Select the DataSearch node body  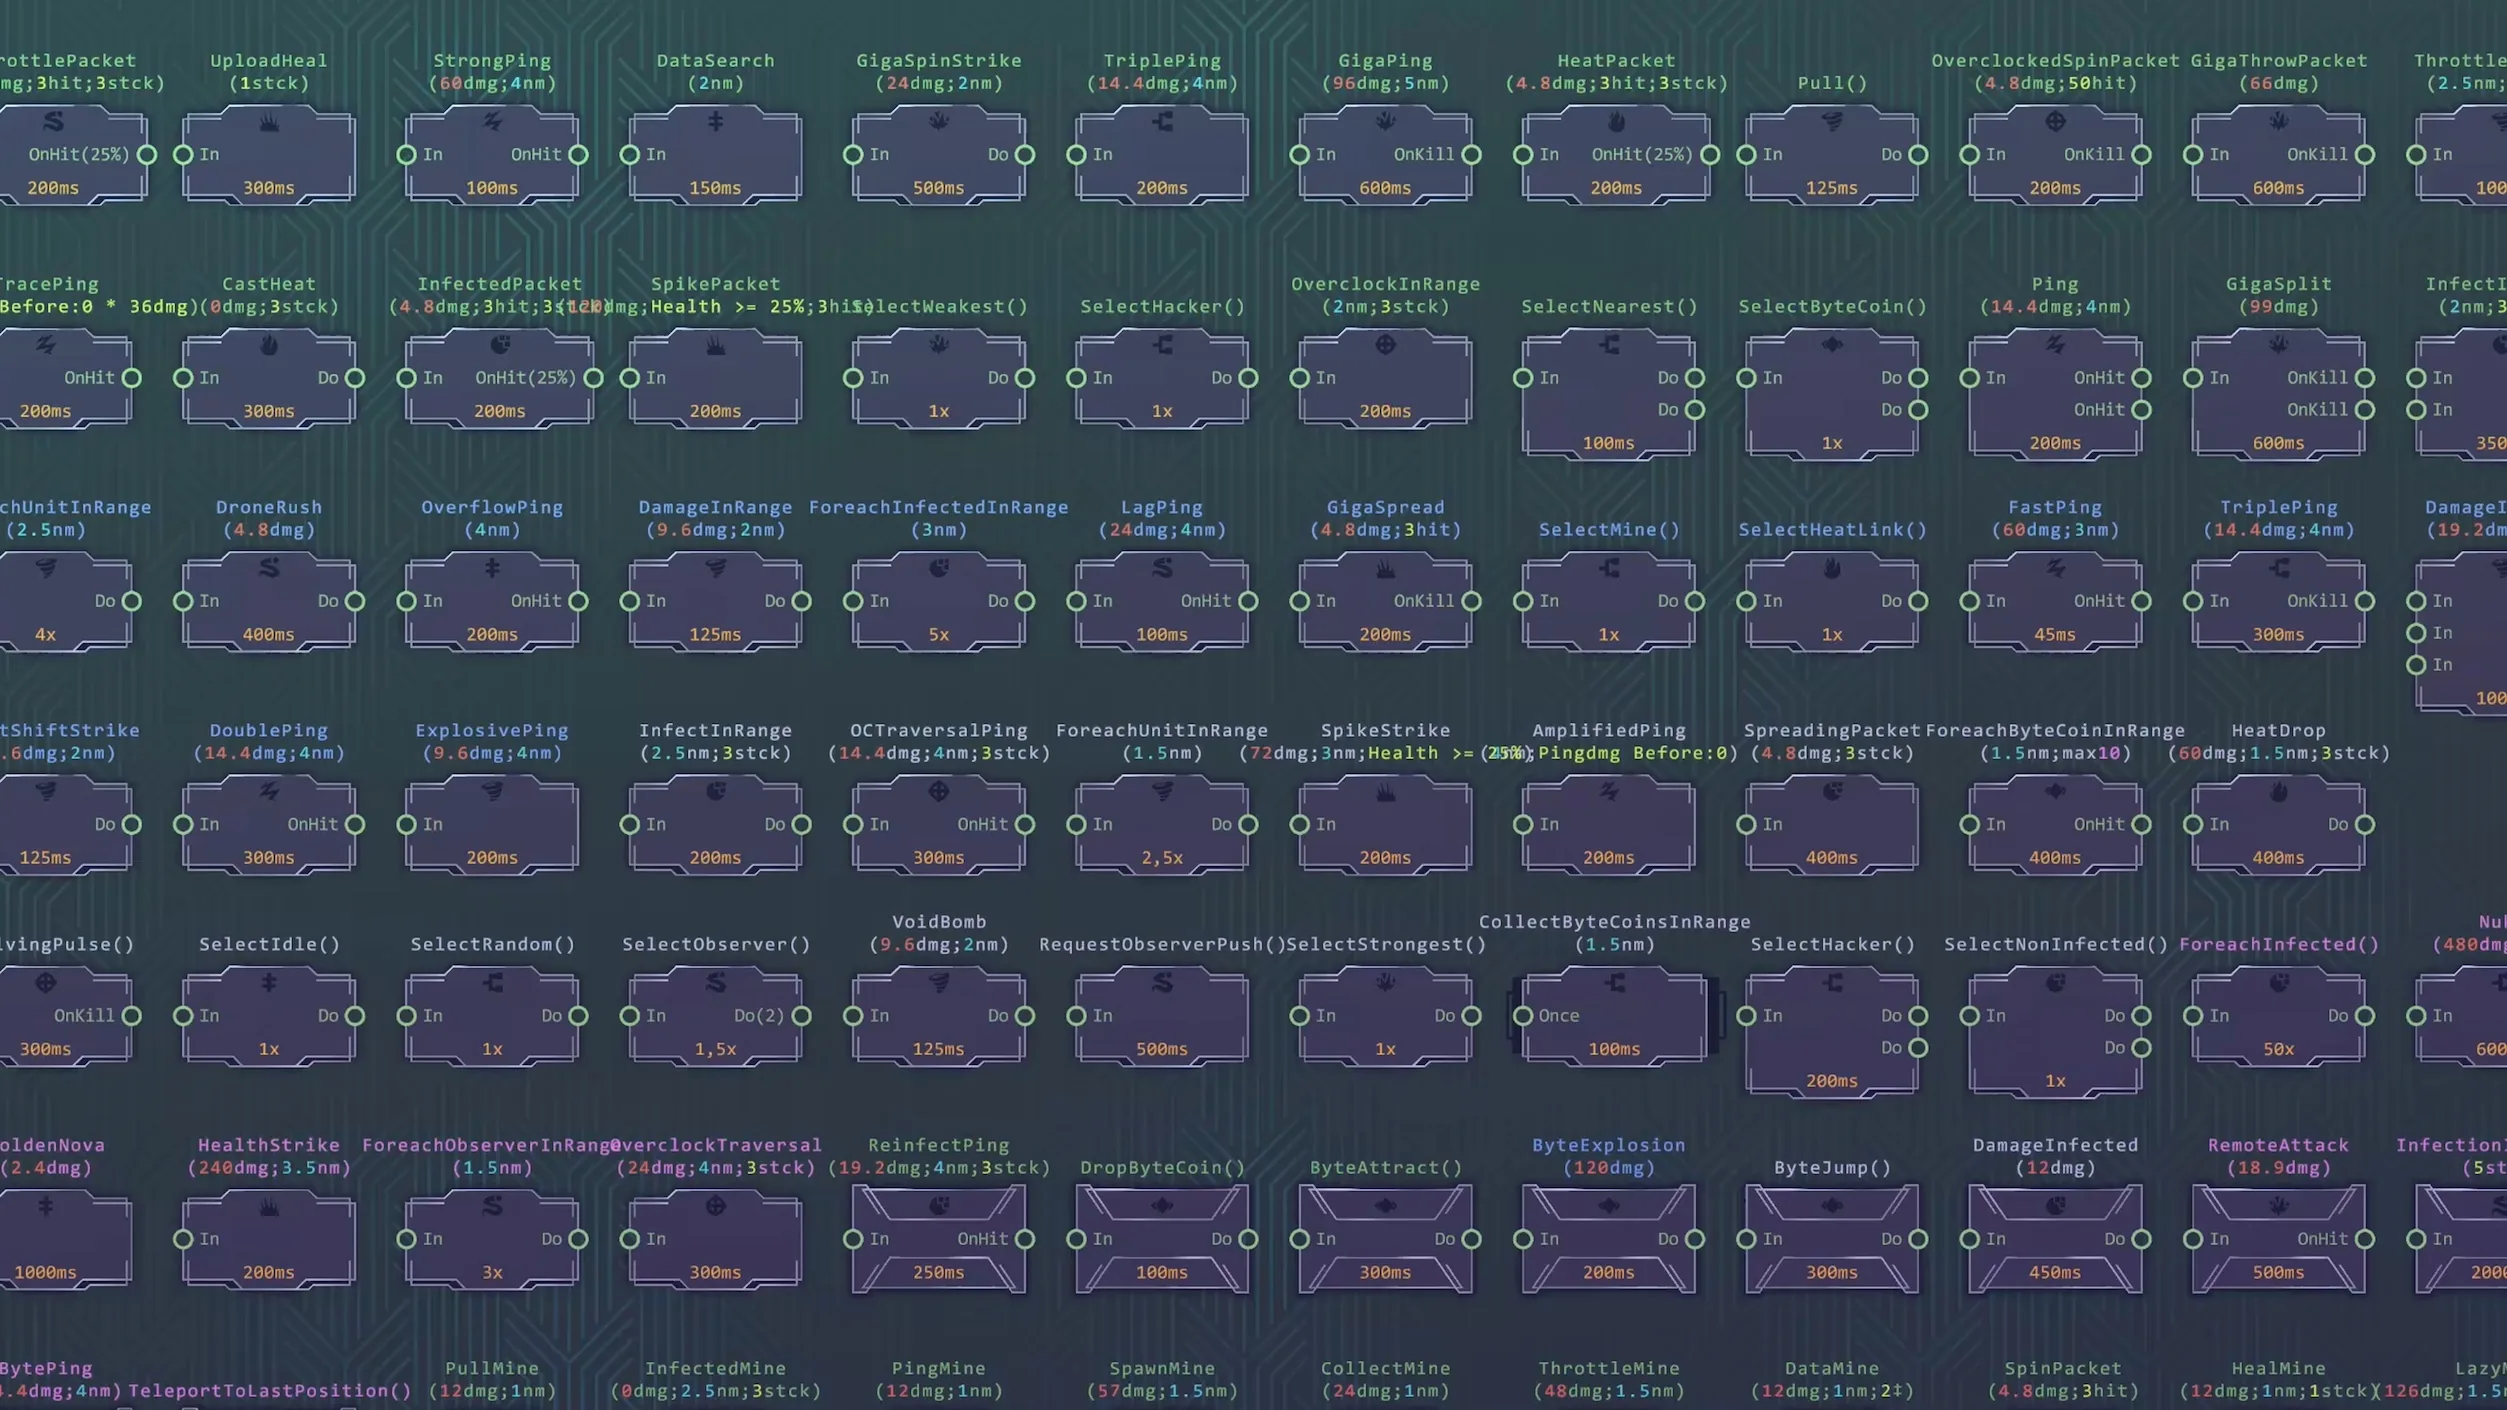(715, 156)
